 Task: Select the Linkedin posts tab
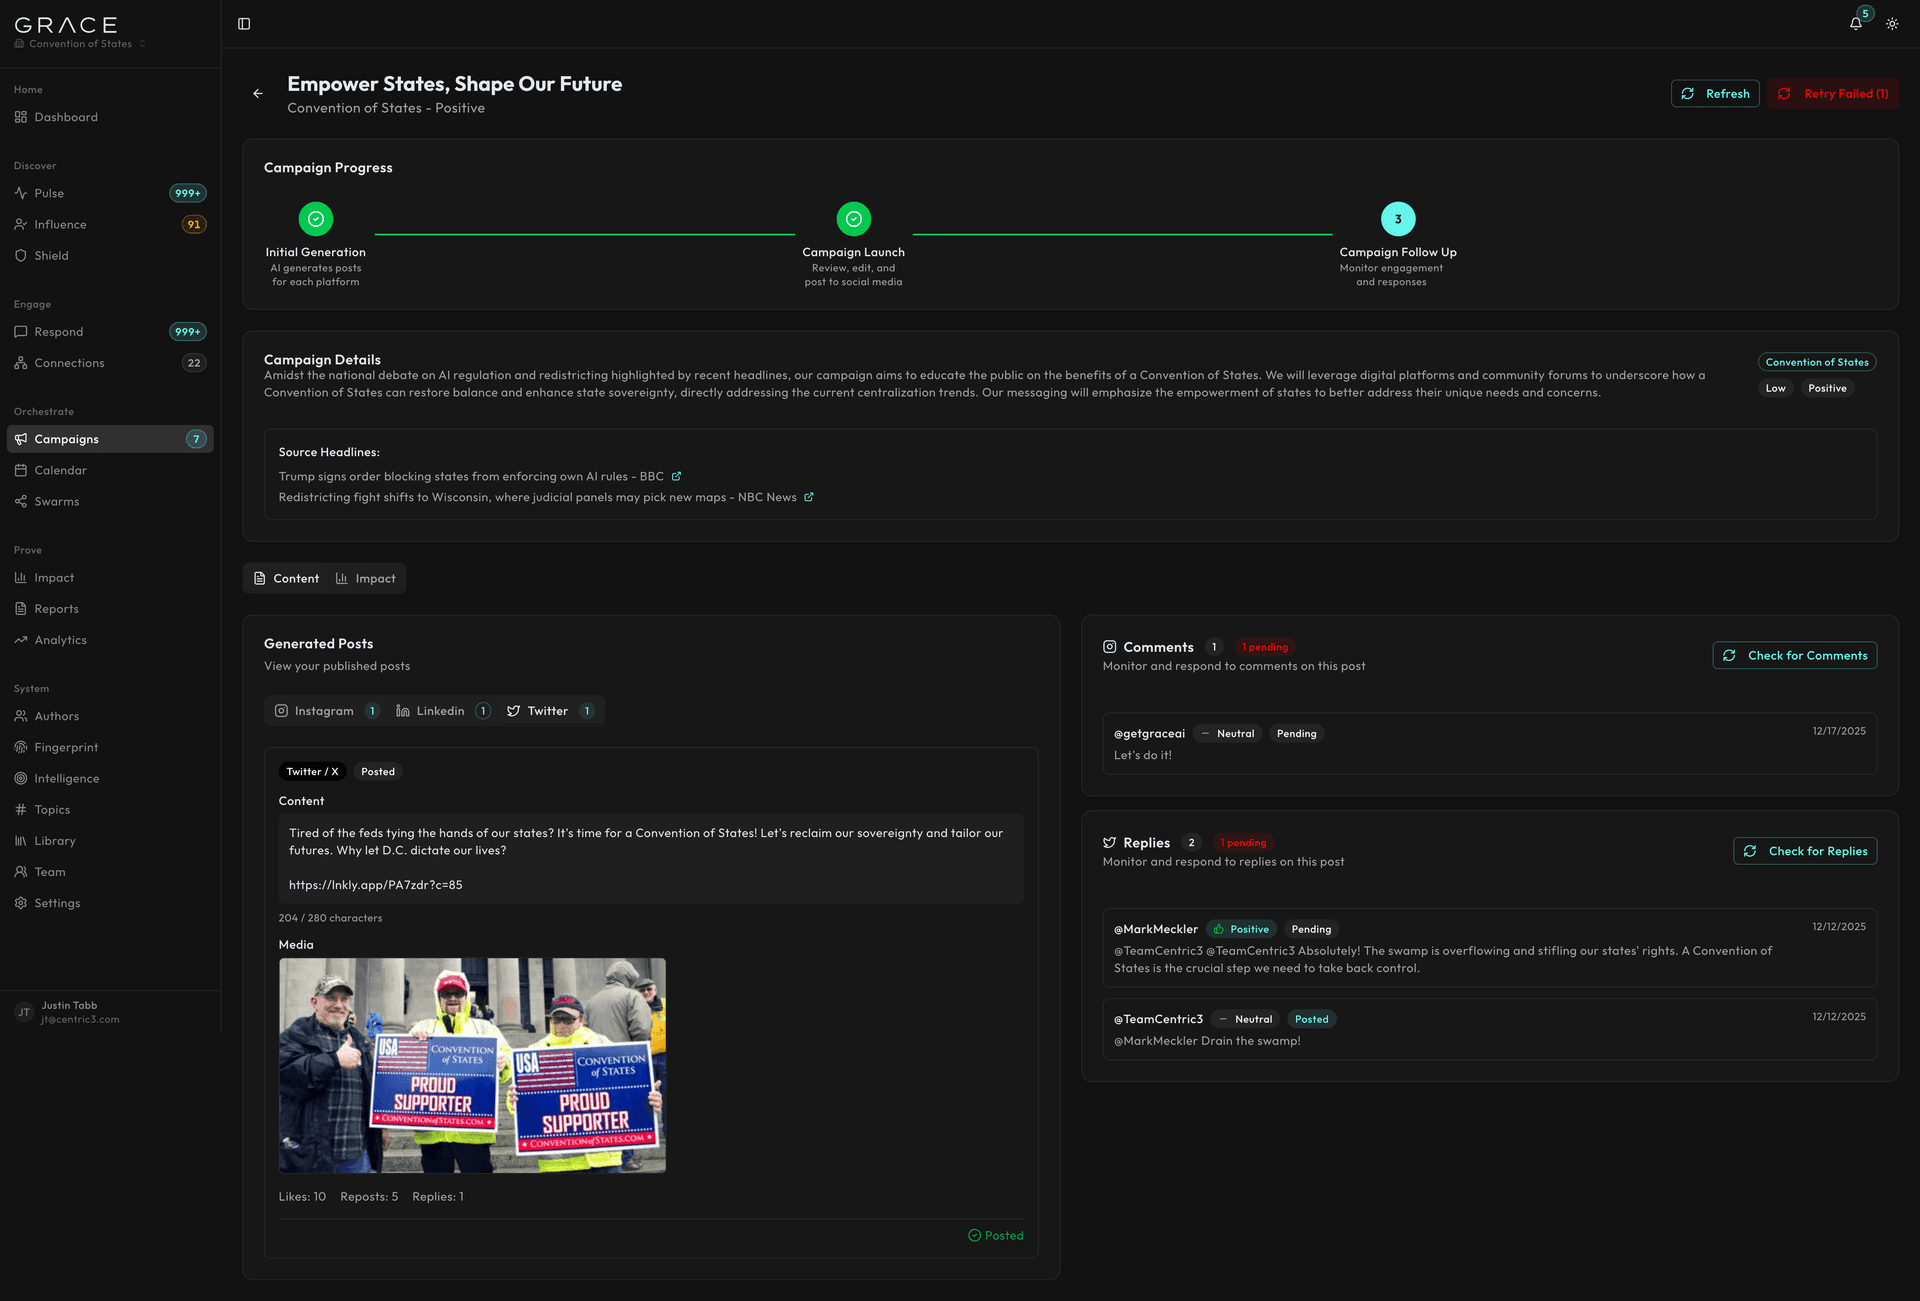pyautogui.click(x=441, y=711)
